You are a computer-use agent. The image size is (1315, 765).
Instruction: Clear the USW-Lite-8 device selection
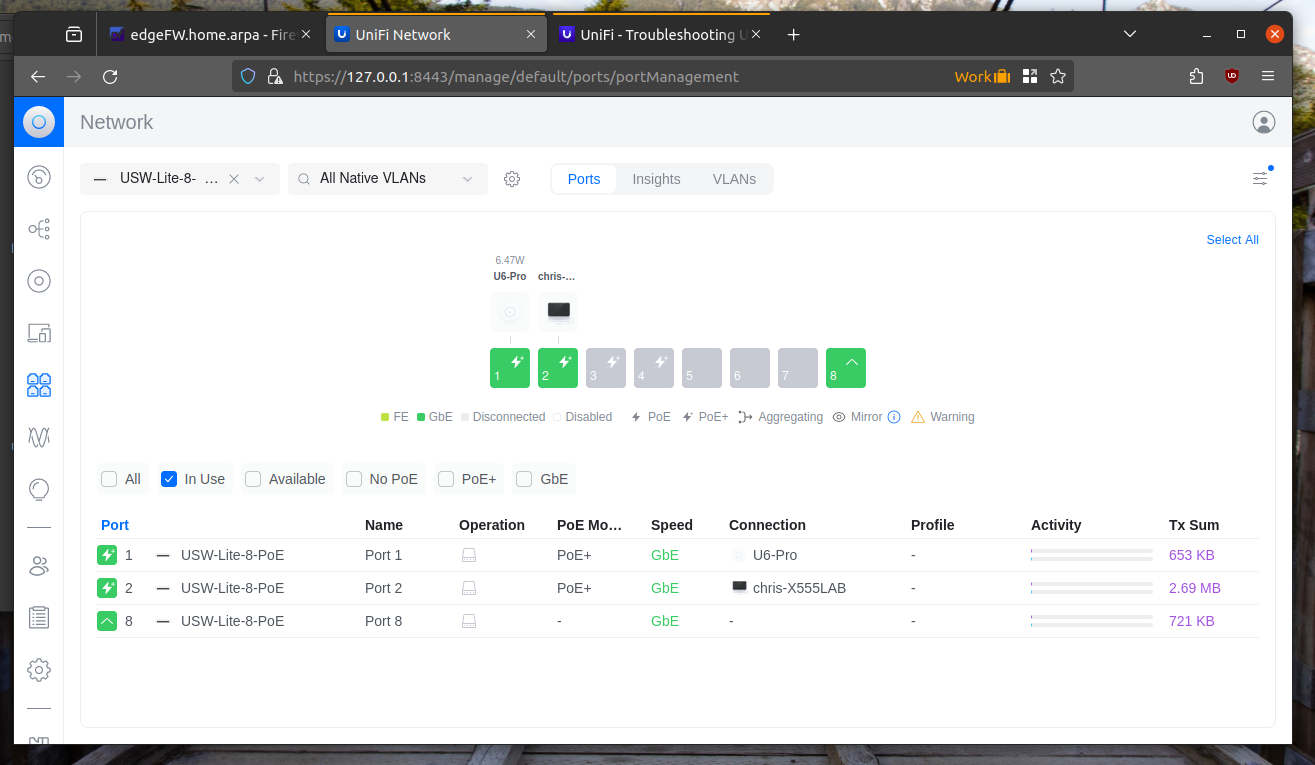pyautogui.click(x=234, y=179)
